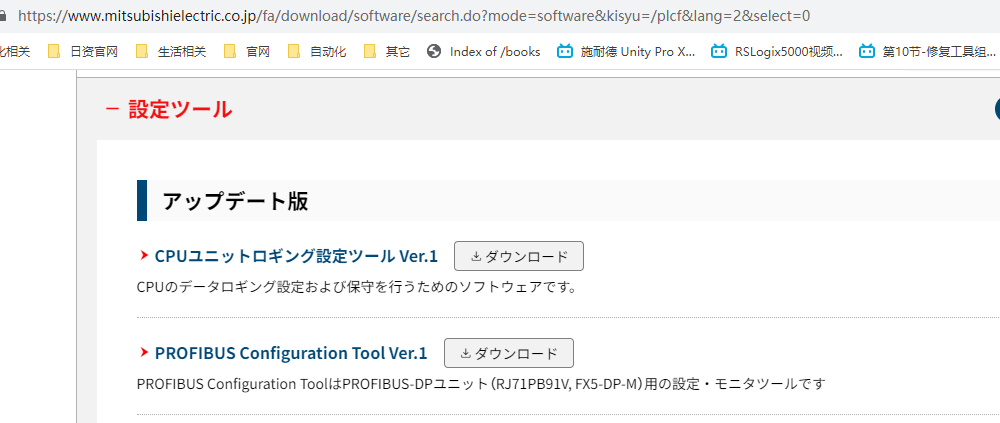Screen dimensions: 1000x423
Task: Open the 自动化 bookmark folder
Action: pos(317,51)
